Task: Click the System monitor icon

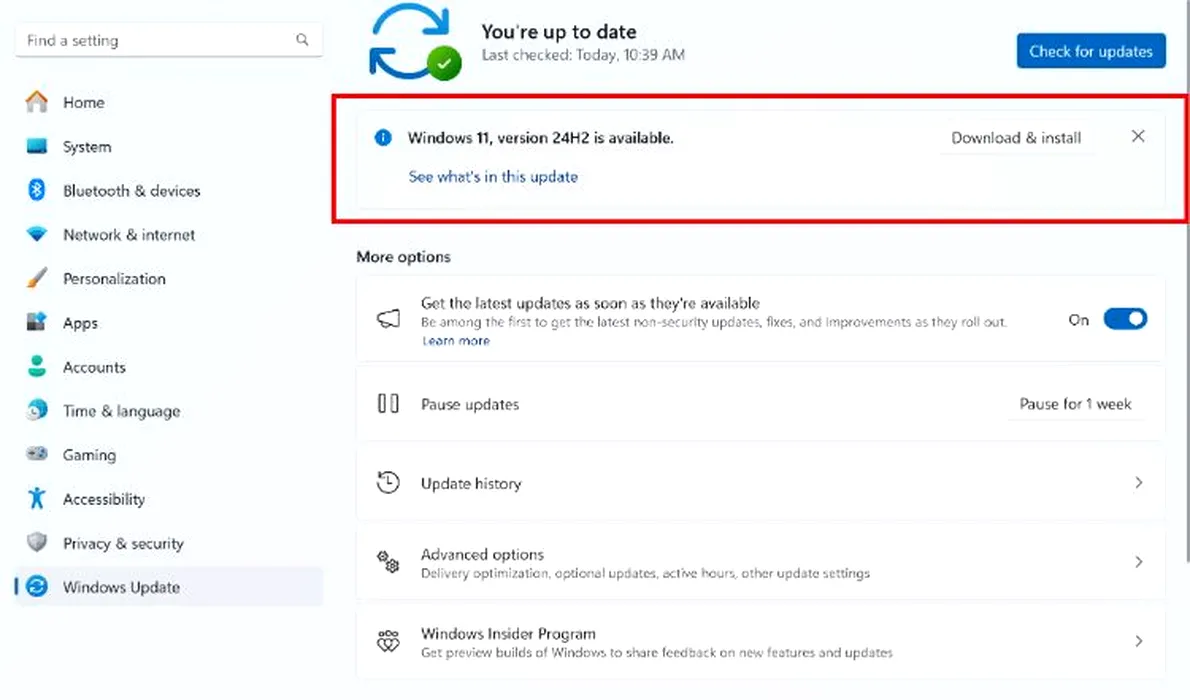Action: coord(36,146)
